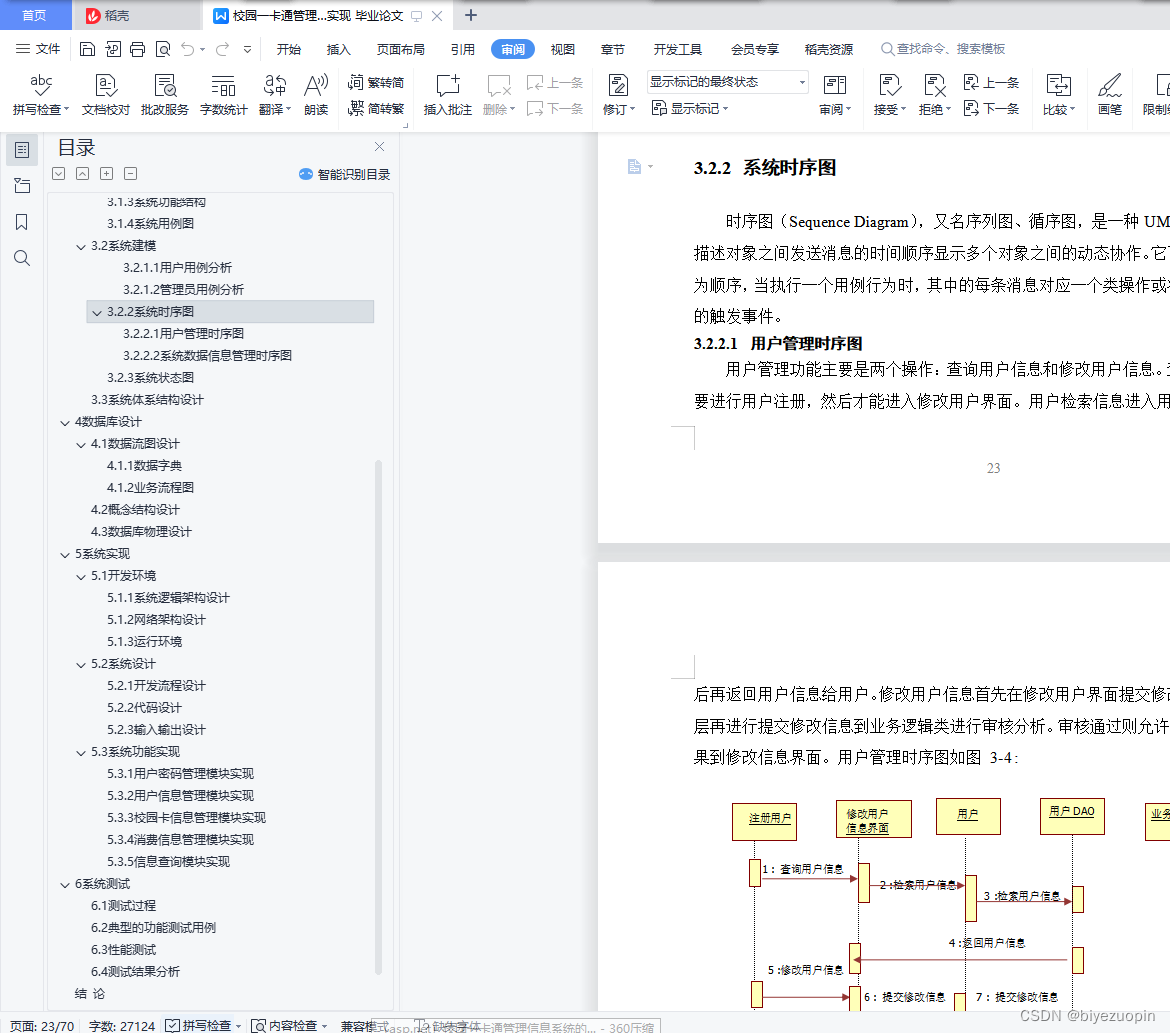1170x1033 pixels.
Task: Switch to the 引用 ribbon tab
Action: 463,49
